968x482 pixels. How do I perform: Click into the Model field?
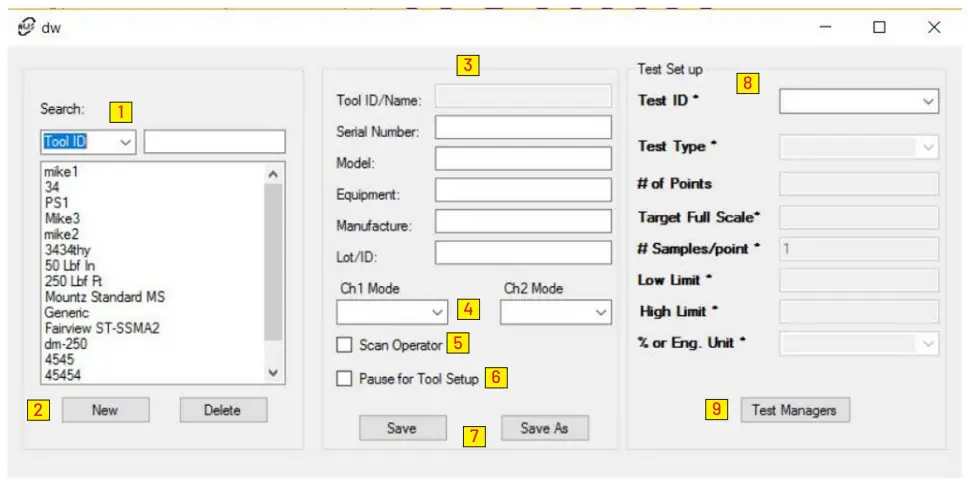click(x=523, y=159)
